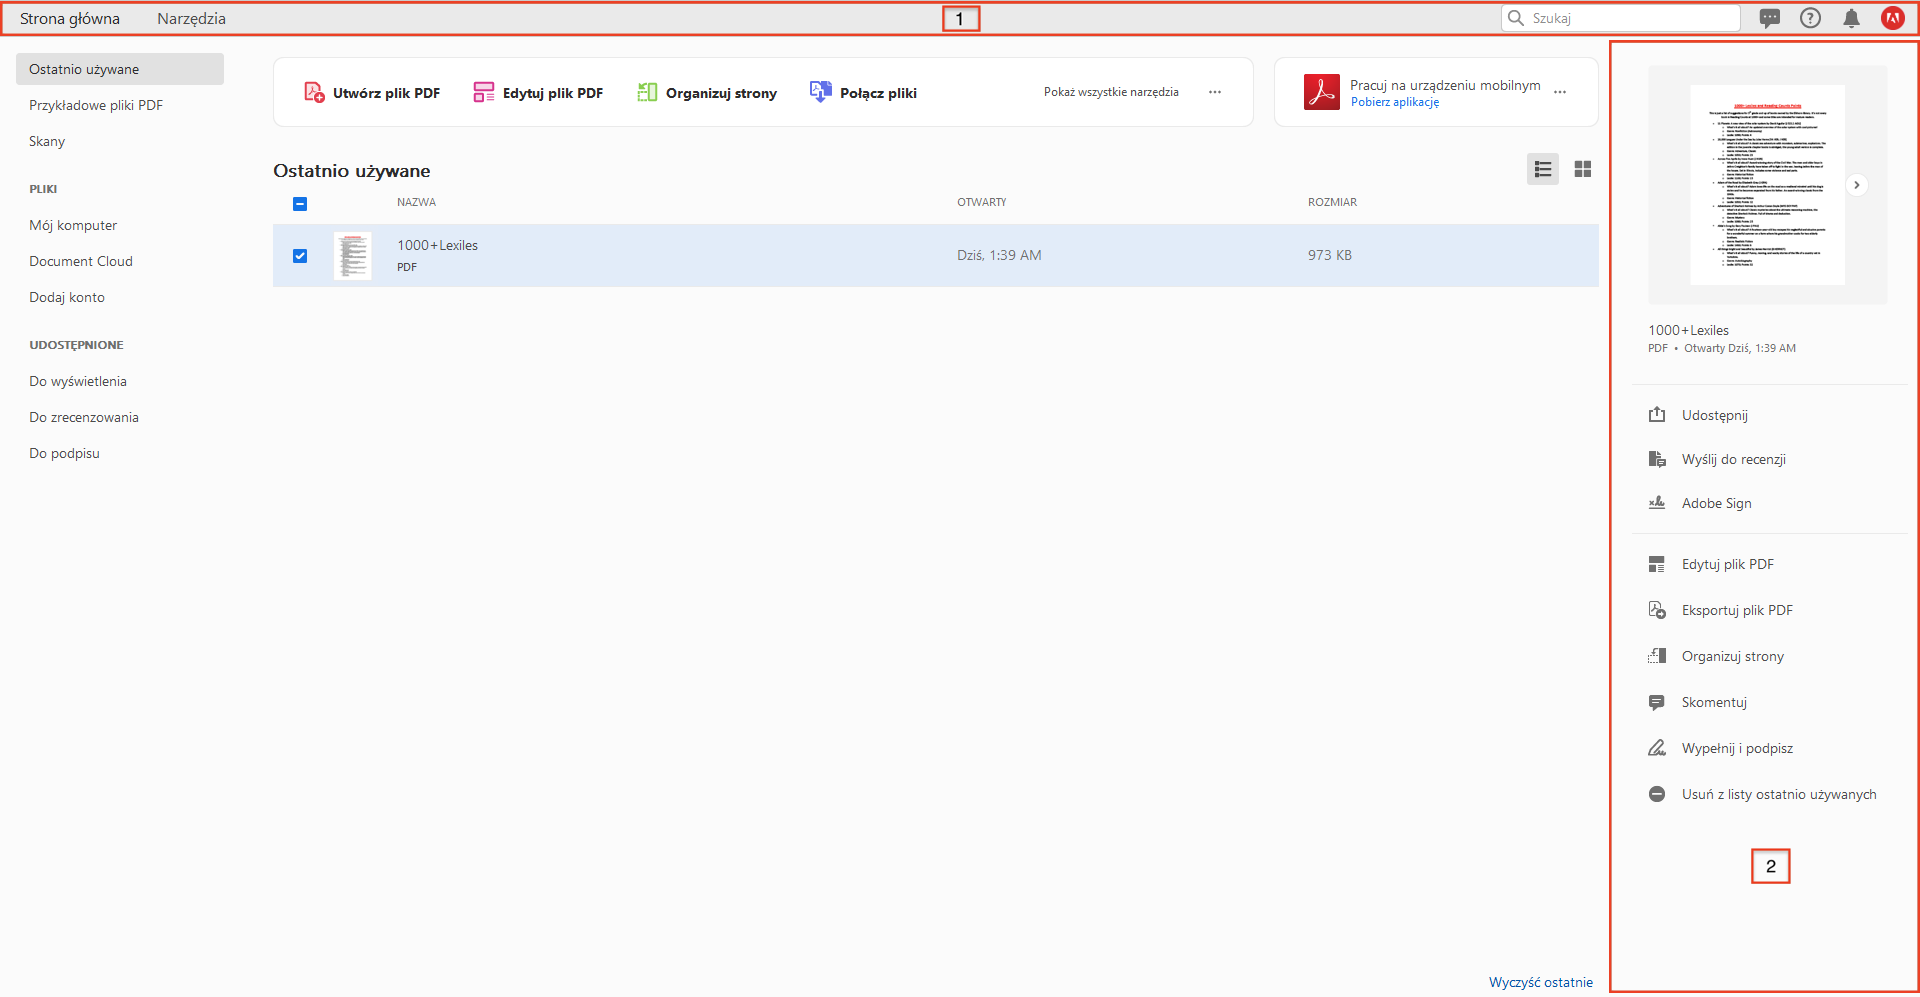
Task: Select Ostatnio używane in the sidebar
Action: (120, 69)
